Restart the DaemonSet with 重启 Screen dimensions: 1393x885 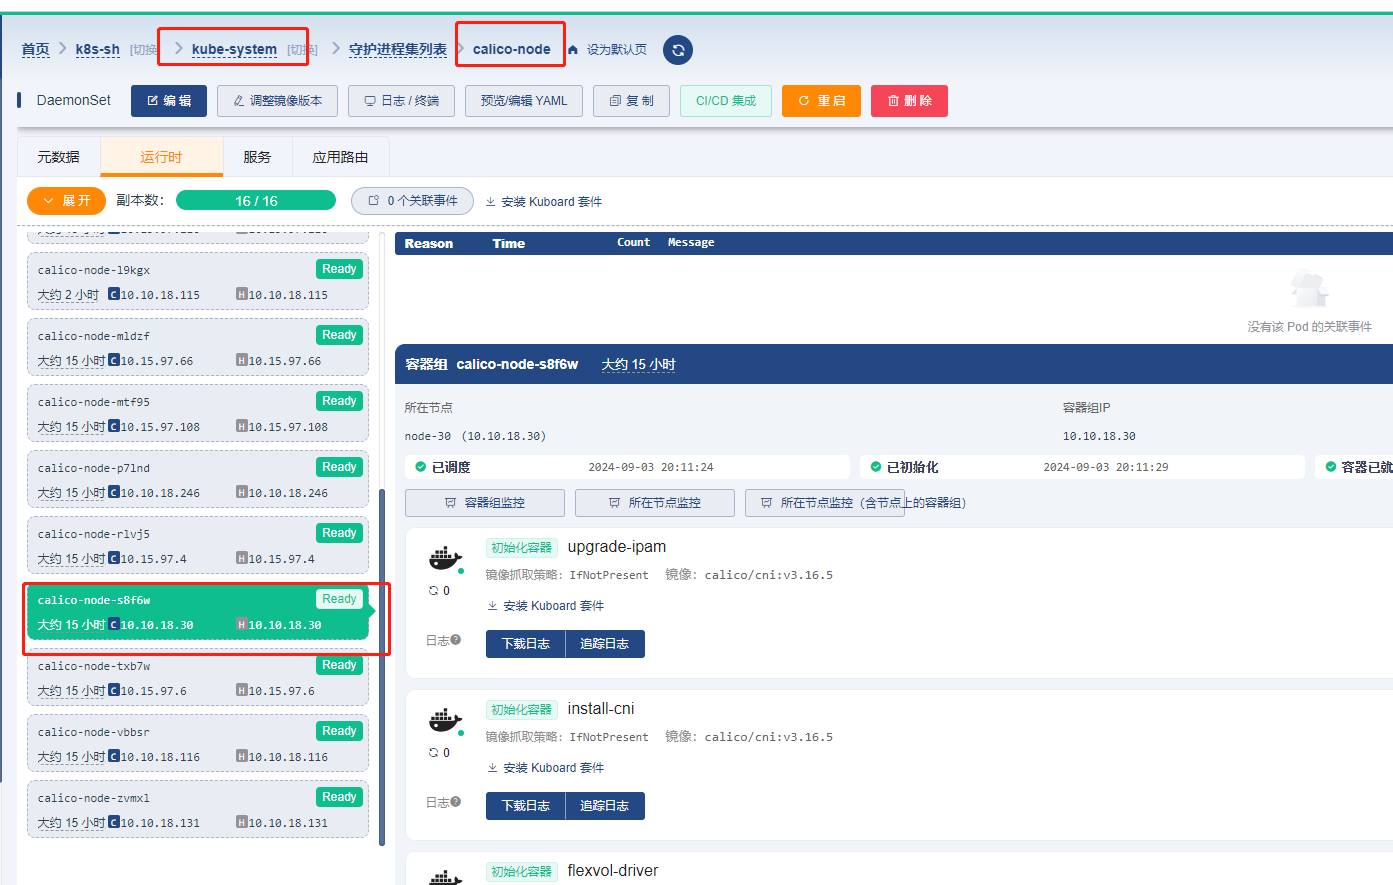tap(821, 101)
